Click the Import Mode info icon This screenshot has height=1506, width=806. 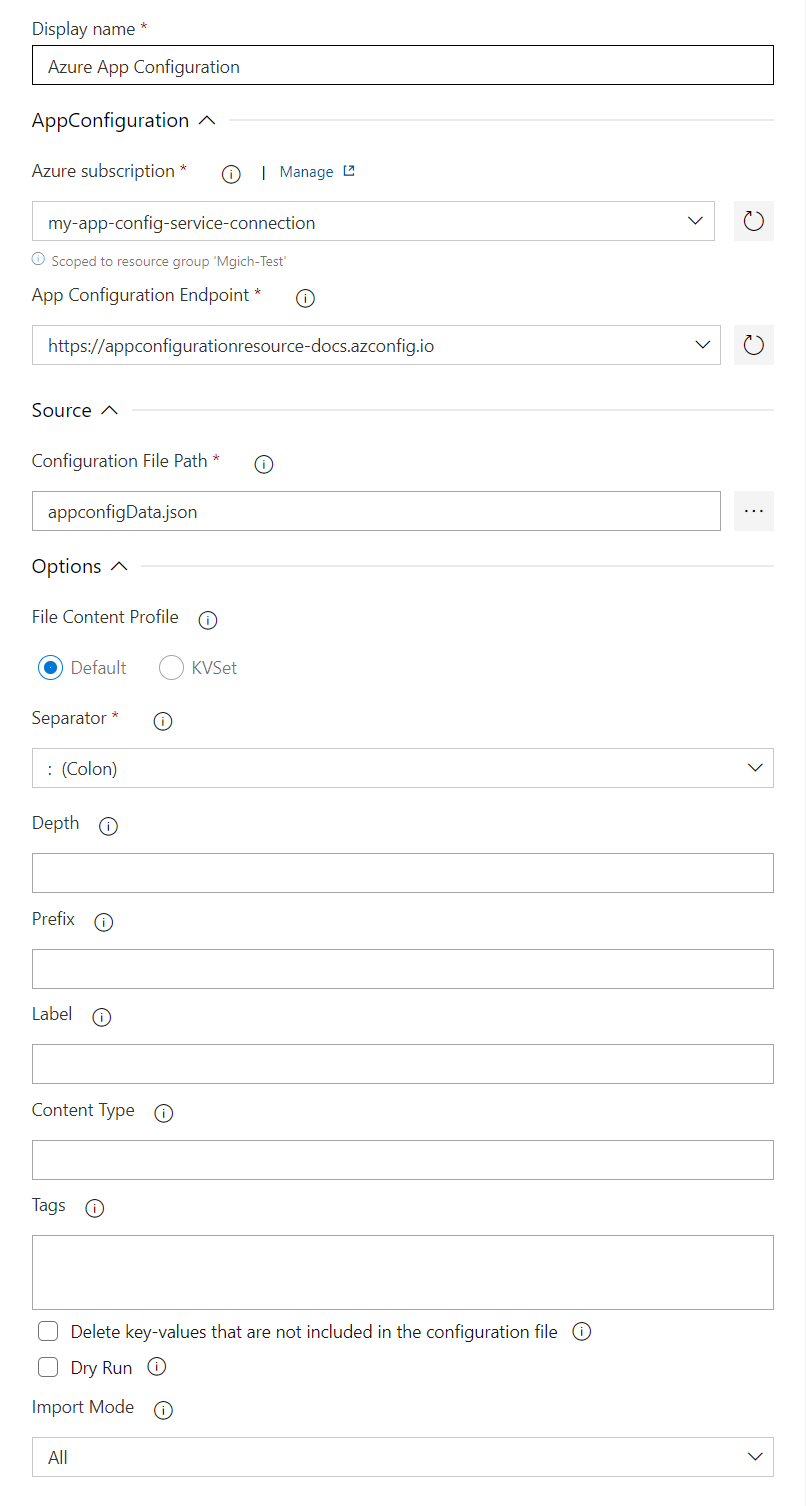(162, 1409)
